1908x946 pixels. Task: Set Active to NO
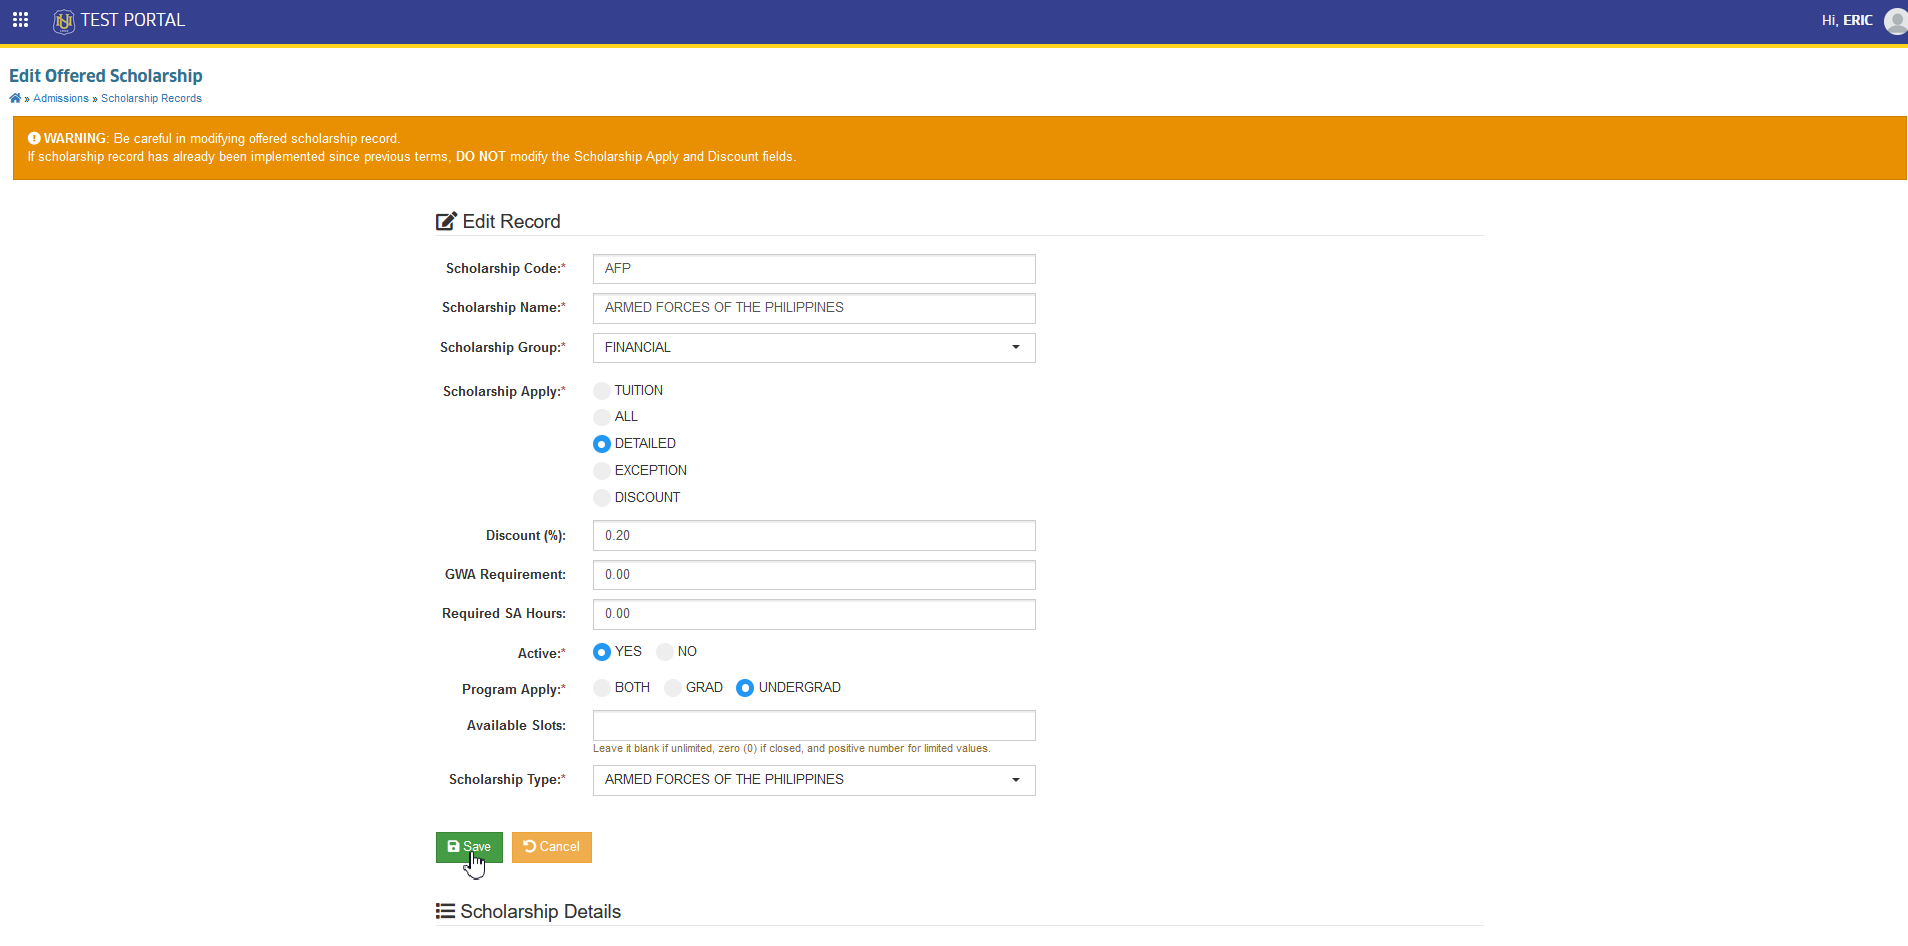(665, 652)
